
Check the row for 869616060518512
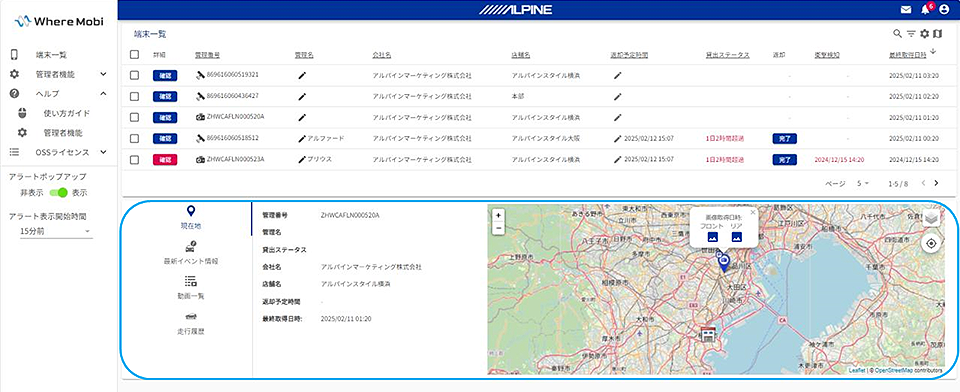pos(135,138)
